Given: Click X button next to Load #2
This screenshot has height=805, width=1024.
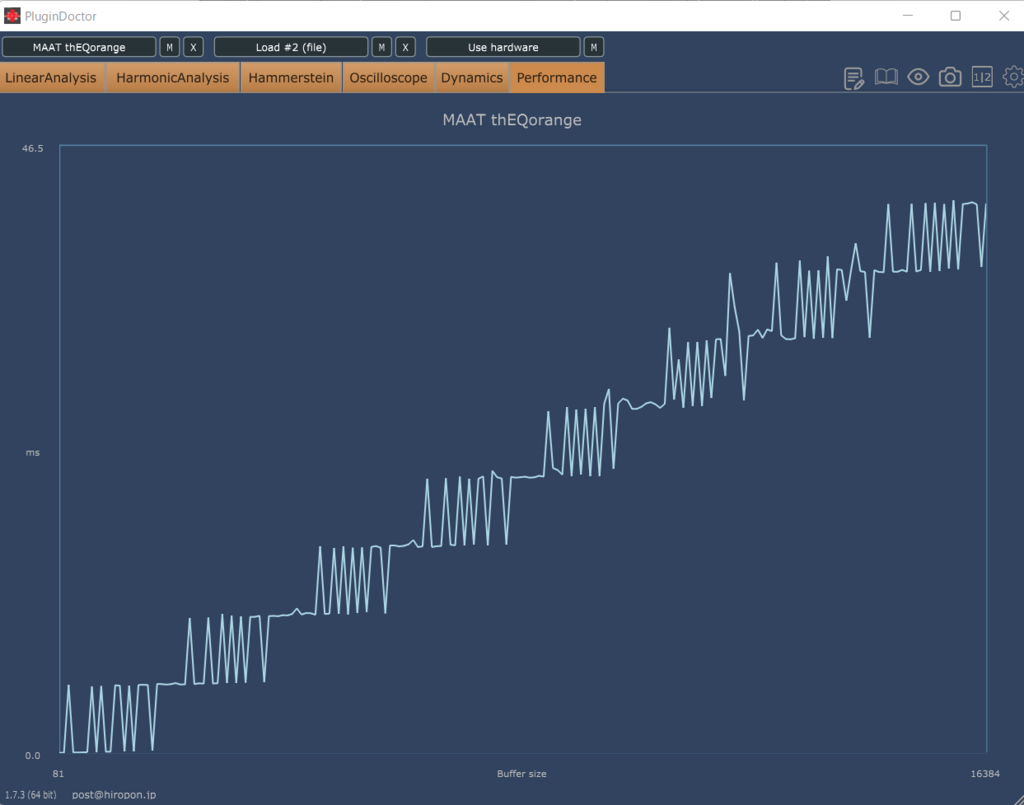Looking at the screenshot, I should pos(406,47).
